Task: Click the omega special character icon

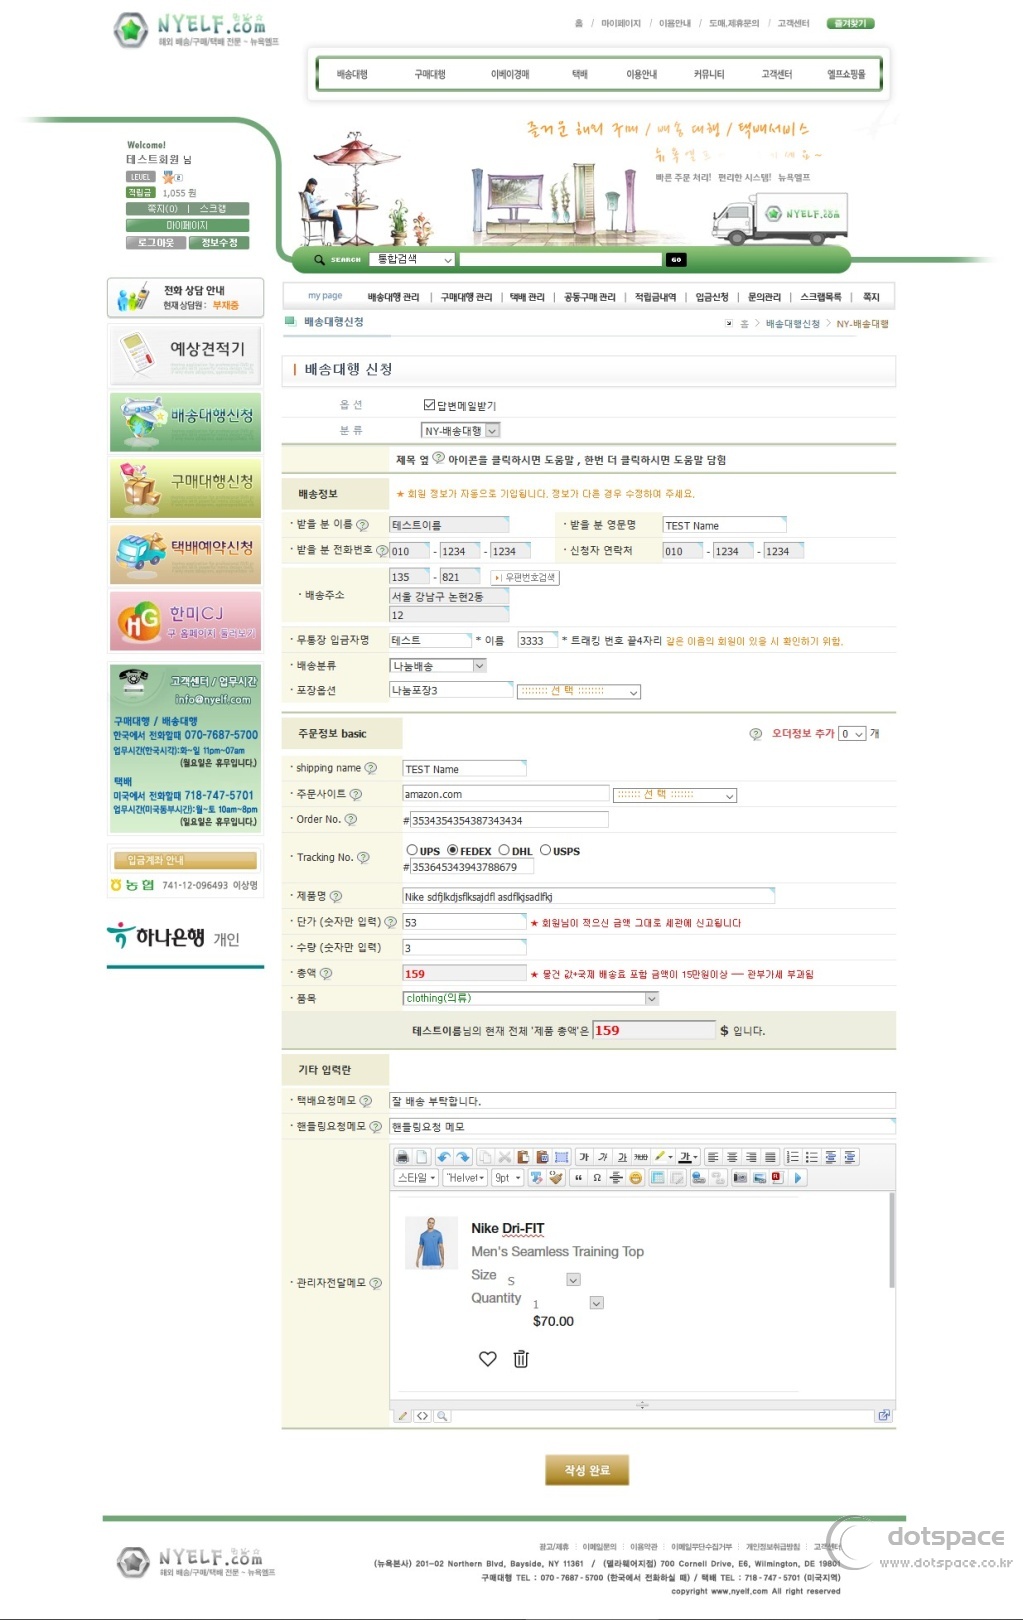Action: (x=597, y=1178)
